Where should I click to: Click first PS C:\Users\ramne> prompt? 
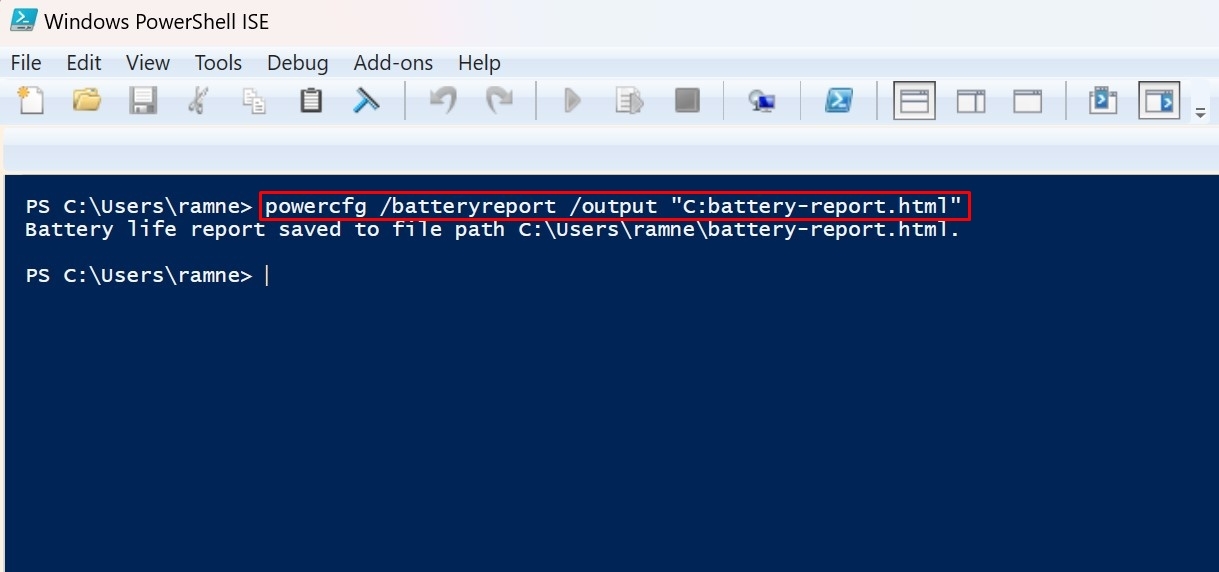click(x=139, y=207)
